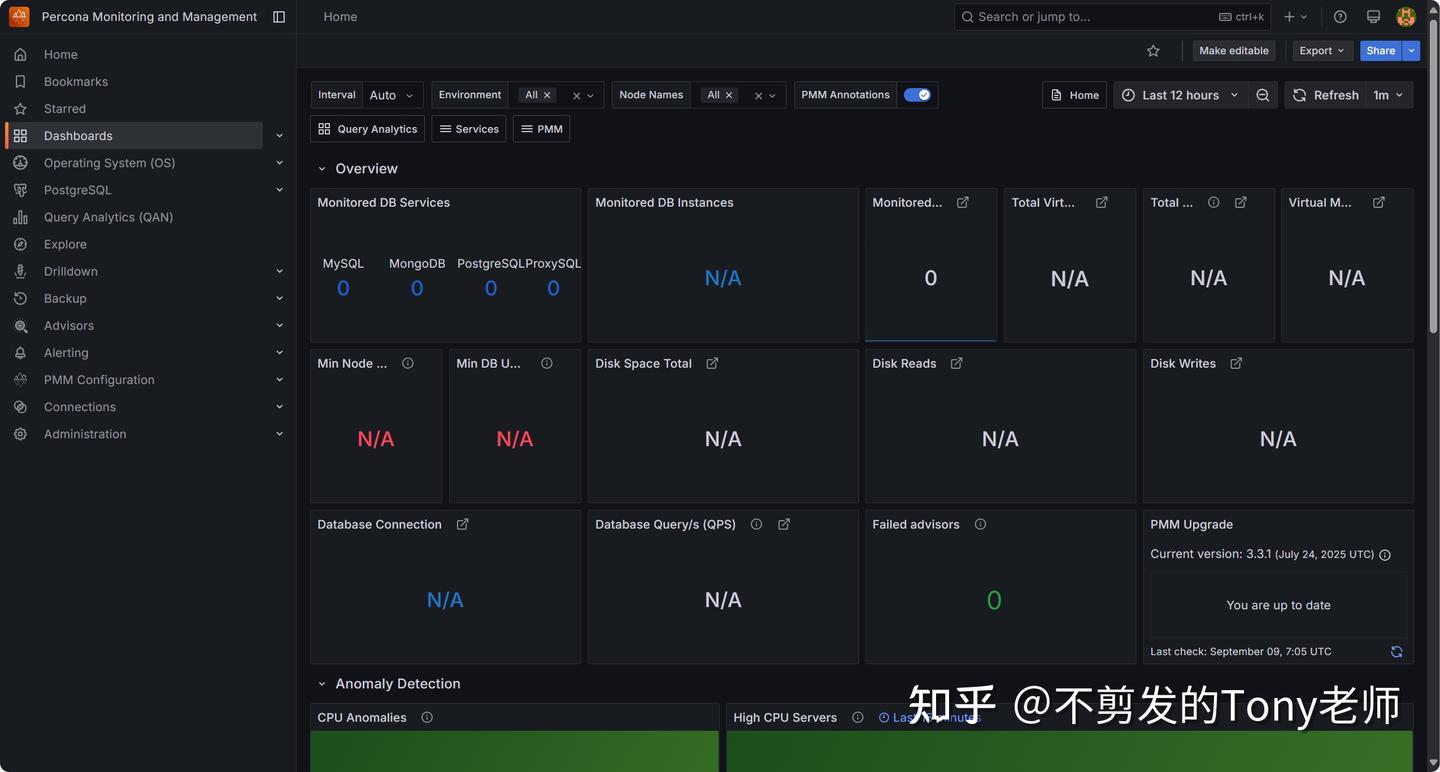This screenshot has width=1440, height=772.
Task: Show info for Total ... panel
Action: point(1213,202)
